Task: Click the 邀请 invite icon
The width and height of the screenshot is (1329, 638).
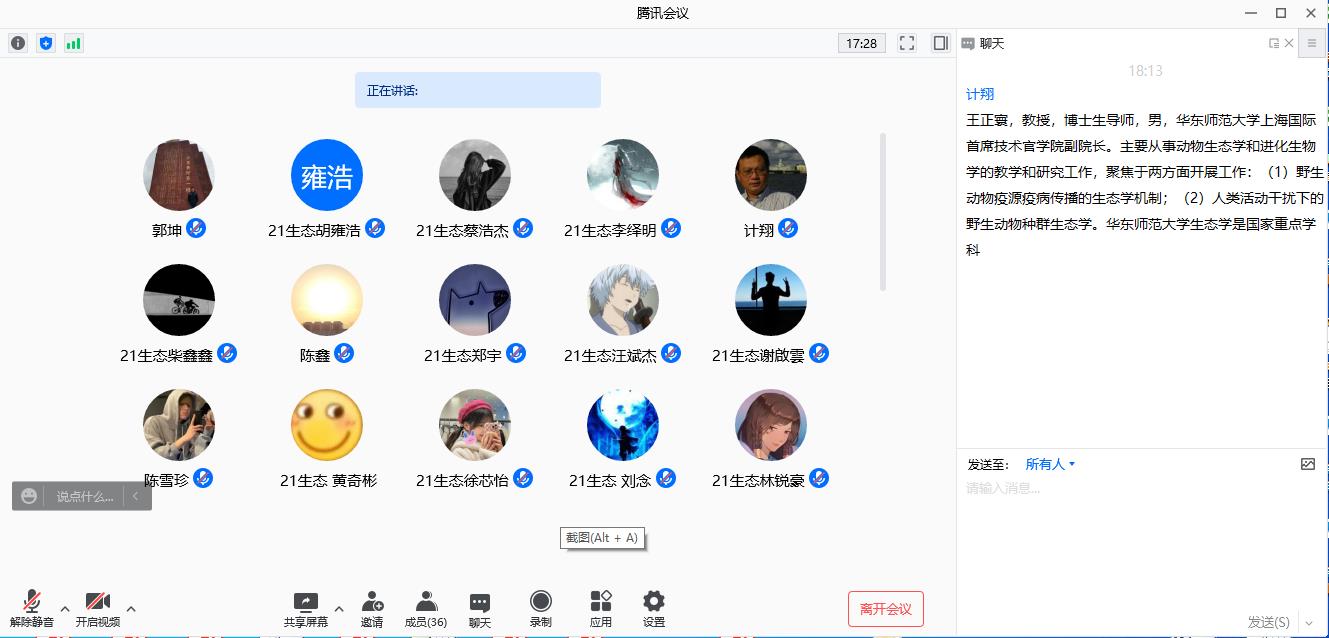Action: pos(372,607)
